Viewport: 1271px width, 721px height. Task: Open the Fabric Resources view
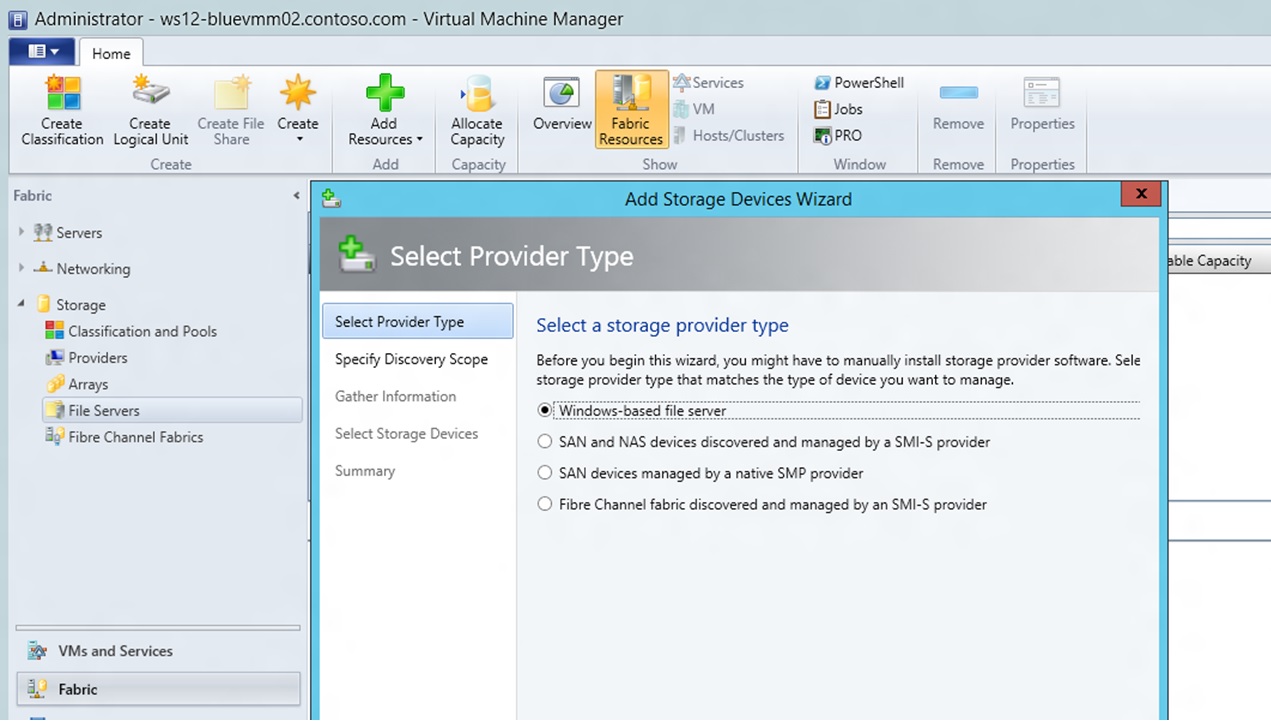pos(630,110)
